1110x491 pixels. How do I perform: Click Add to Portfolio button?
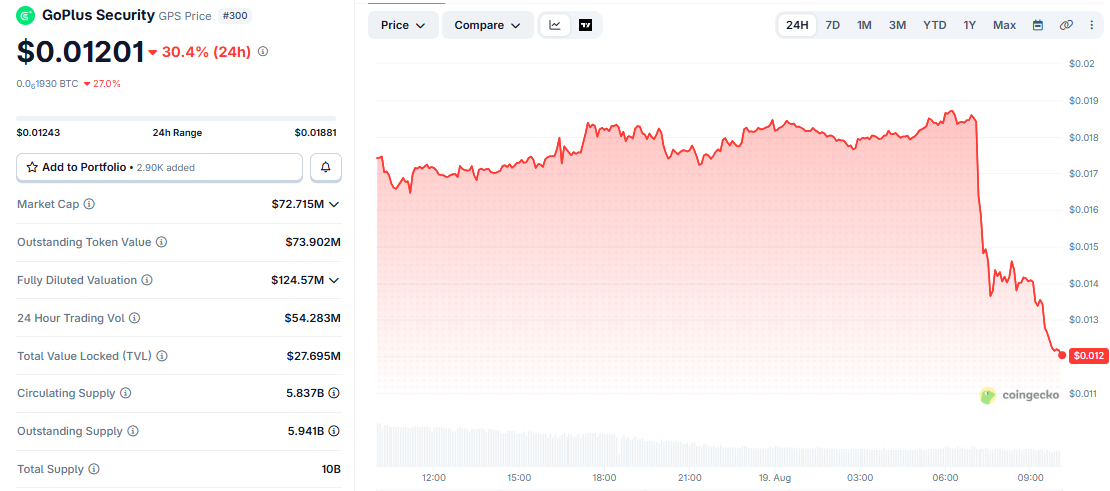click(x=160, y=167)
